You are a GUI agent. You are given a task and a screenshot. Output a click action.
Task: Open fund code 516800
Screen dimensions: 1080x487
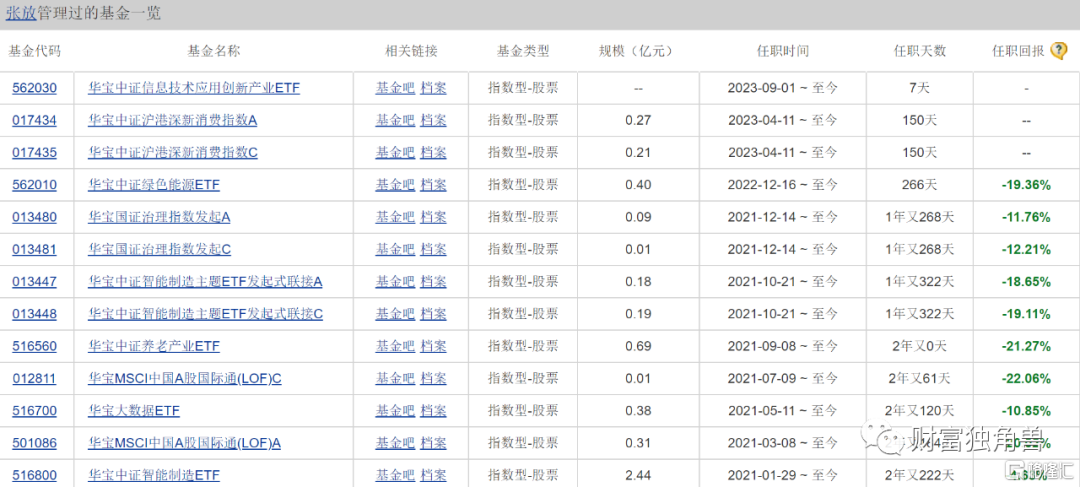(x=34, y=475)
